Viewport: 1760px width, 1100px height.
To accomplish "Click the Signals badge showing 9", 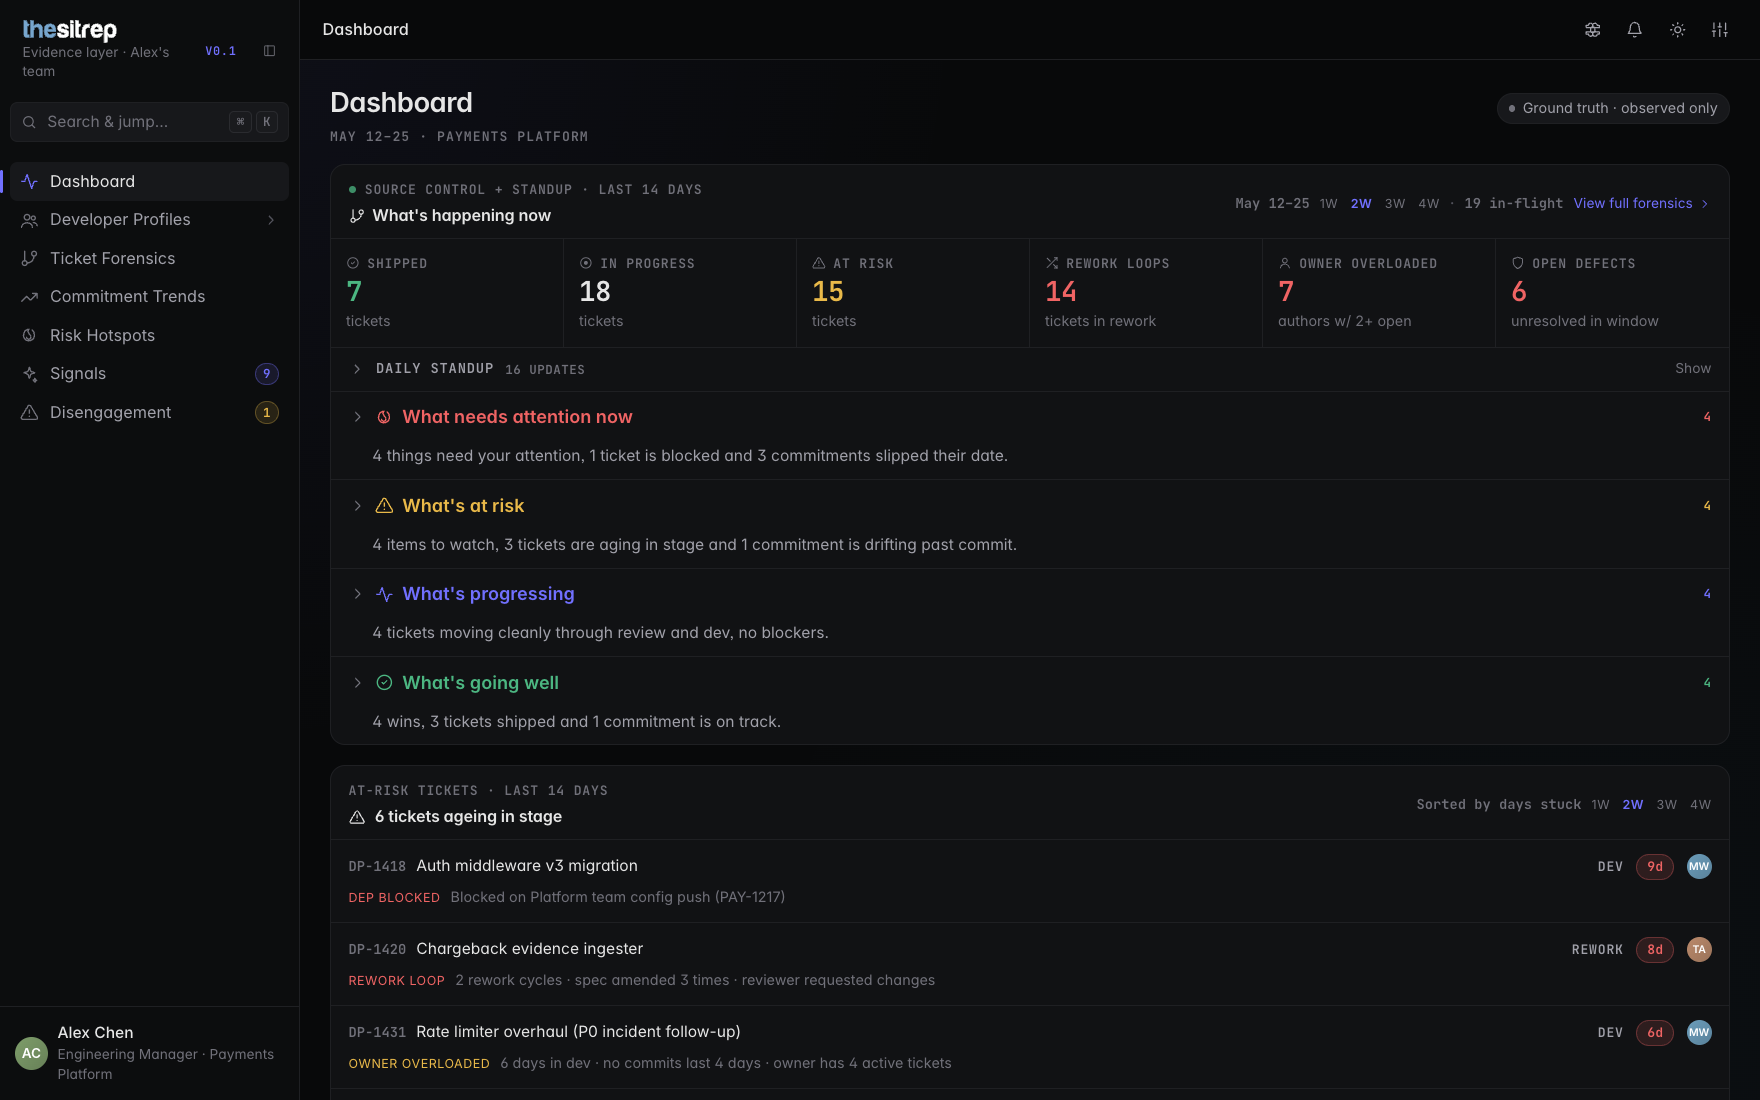I will pos(267,374).
